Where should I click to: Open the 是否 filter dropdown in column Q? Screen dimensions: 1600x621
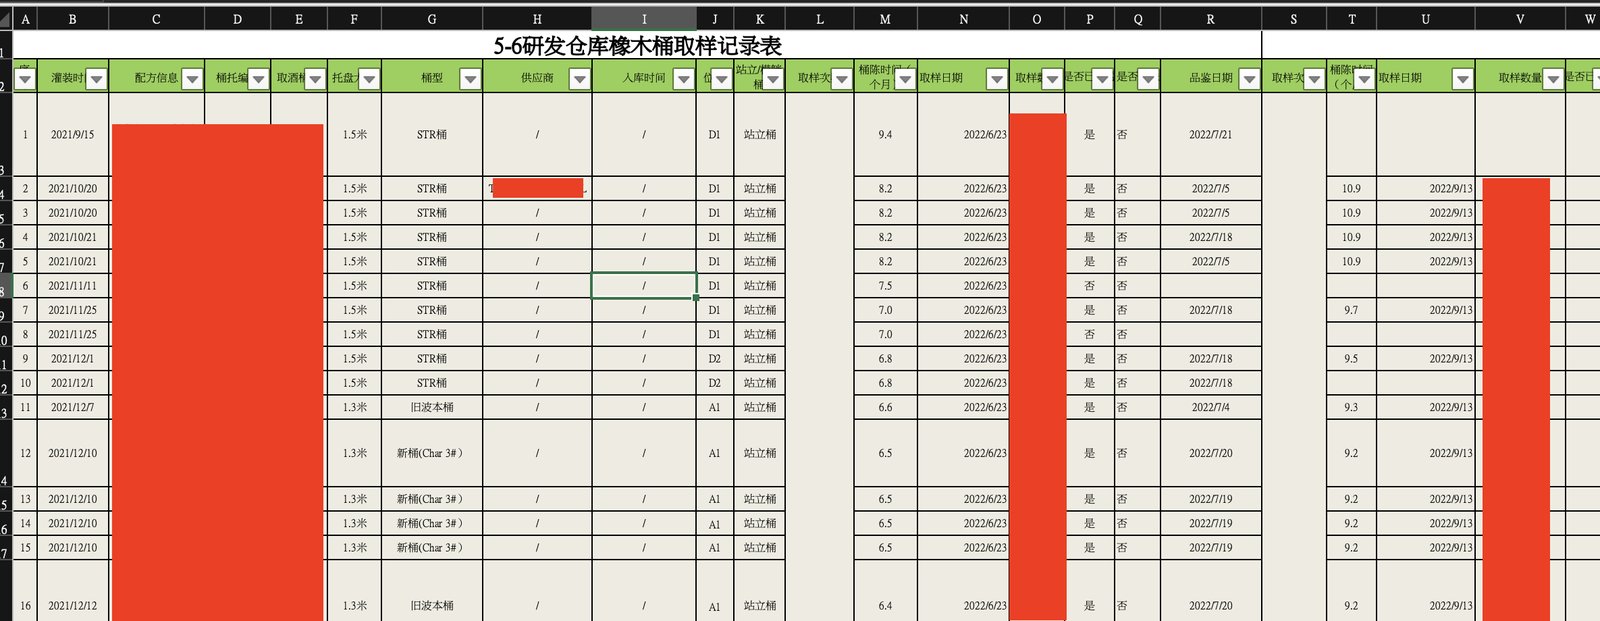1148,79
